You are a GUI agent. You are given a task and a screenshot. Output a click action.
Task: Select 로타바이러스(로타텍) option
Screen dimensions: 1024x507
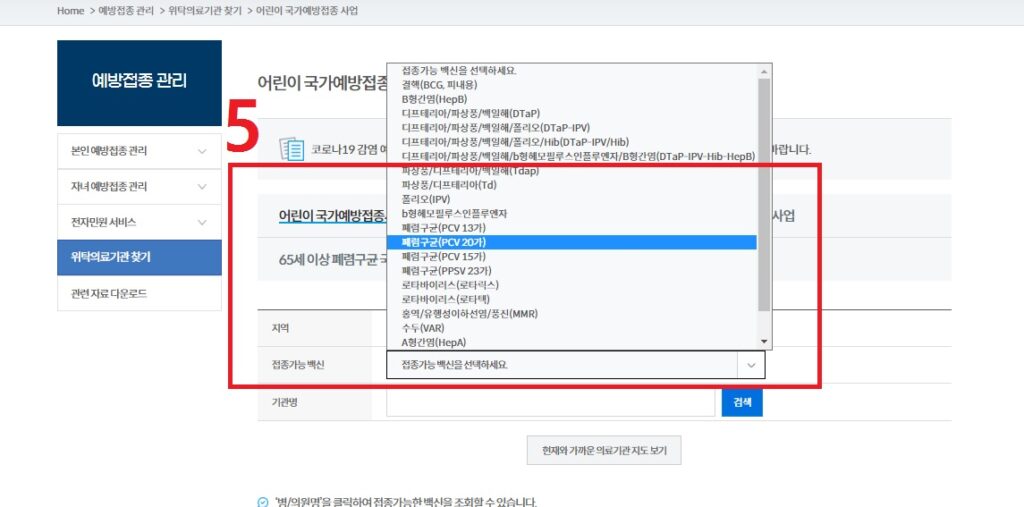coord(571,300)
